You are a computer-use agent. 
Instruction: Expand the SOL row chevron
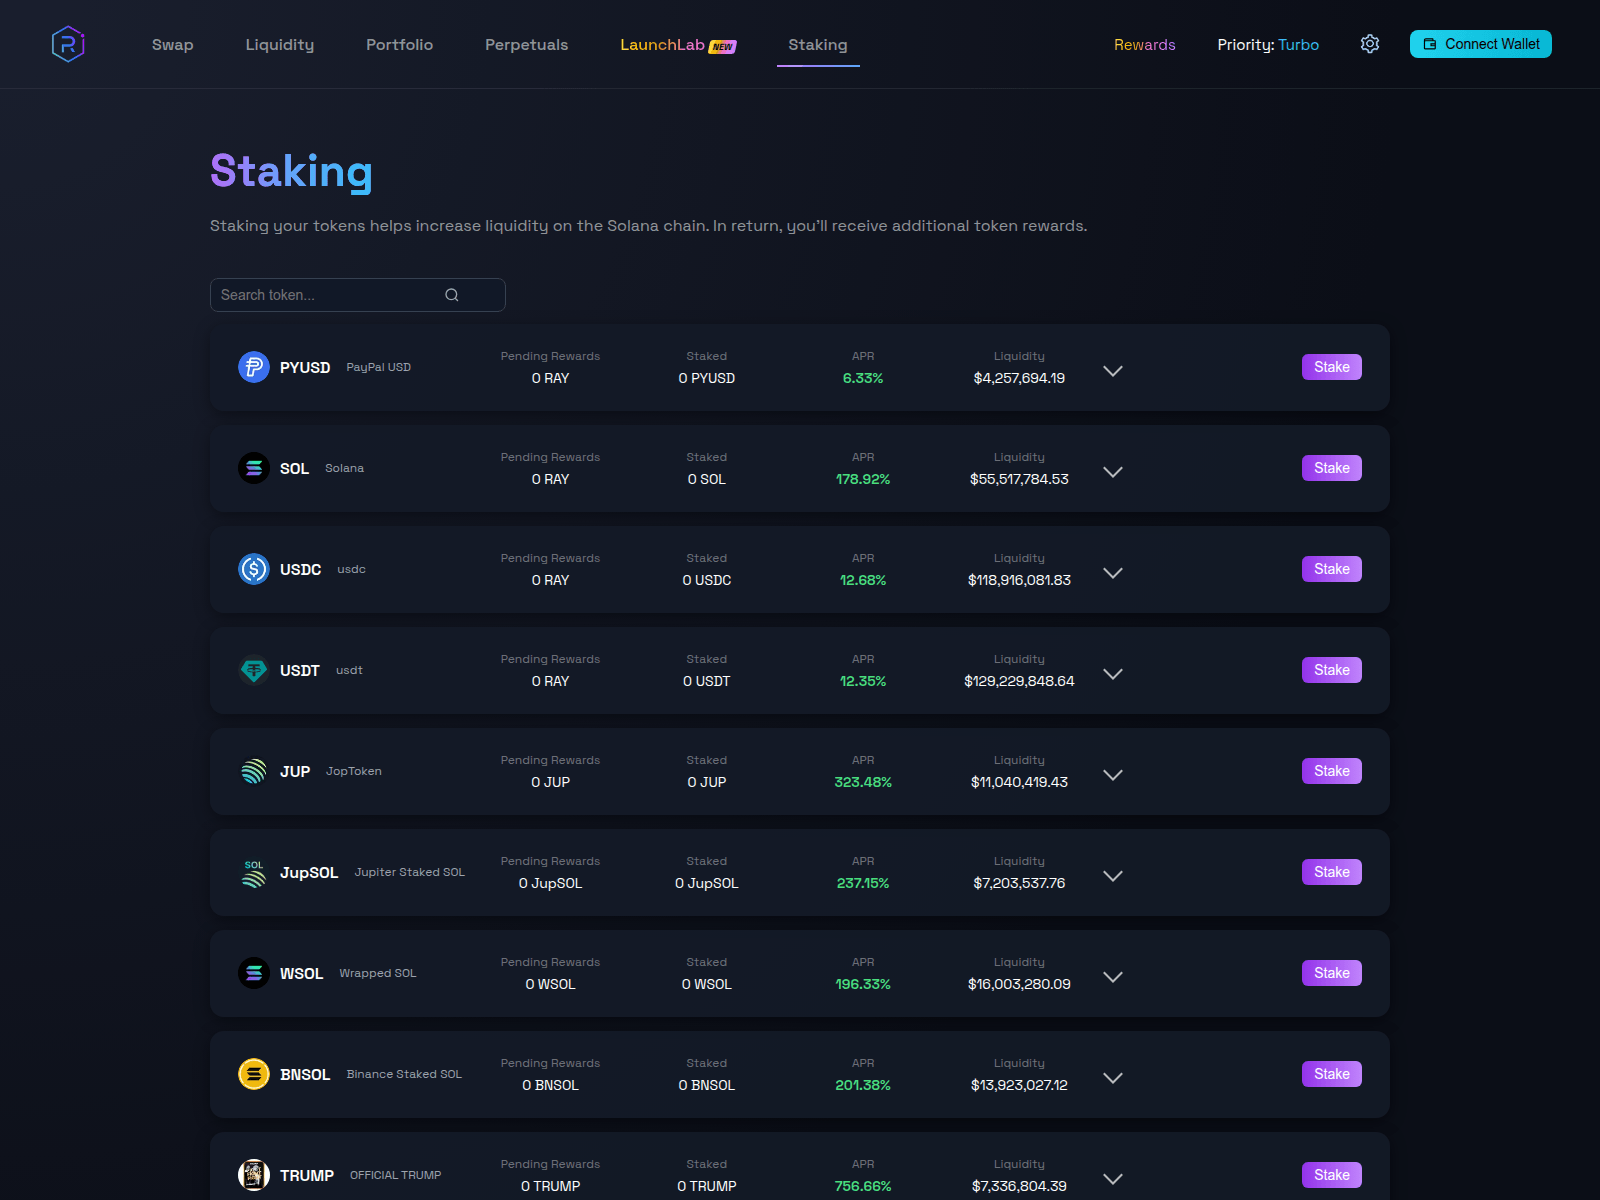point(1113,472)
